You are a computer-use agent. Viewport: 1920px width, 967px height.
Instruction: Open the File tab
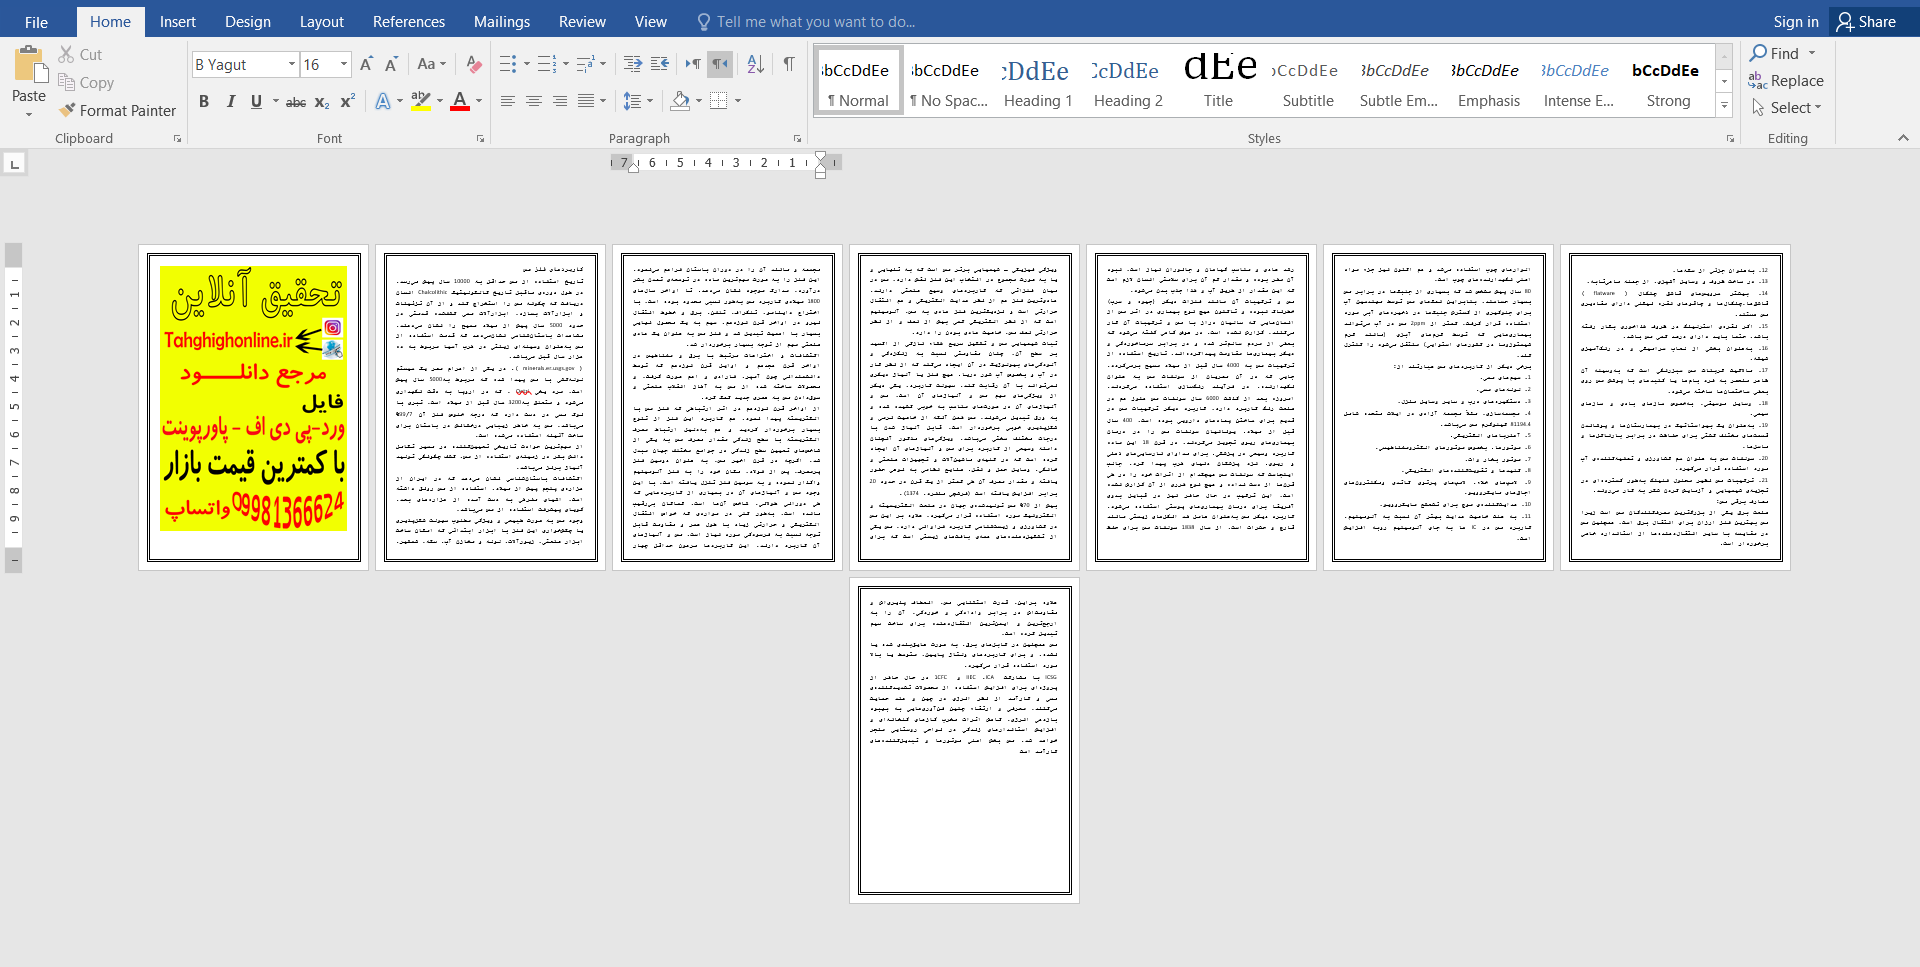coord(36,22)
